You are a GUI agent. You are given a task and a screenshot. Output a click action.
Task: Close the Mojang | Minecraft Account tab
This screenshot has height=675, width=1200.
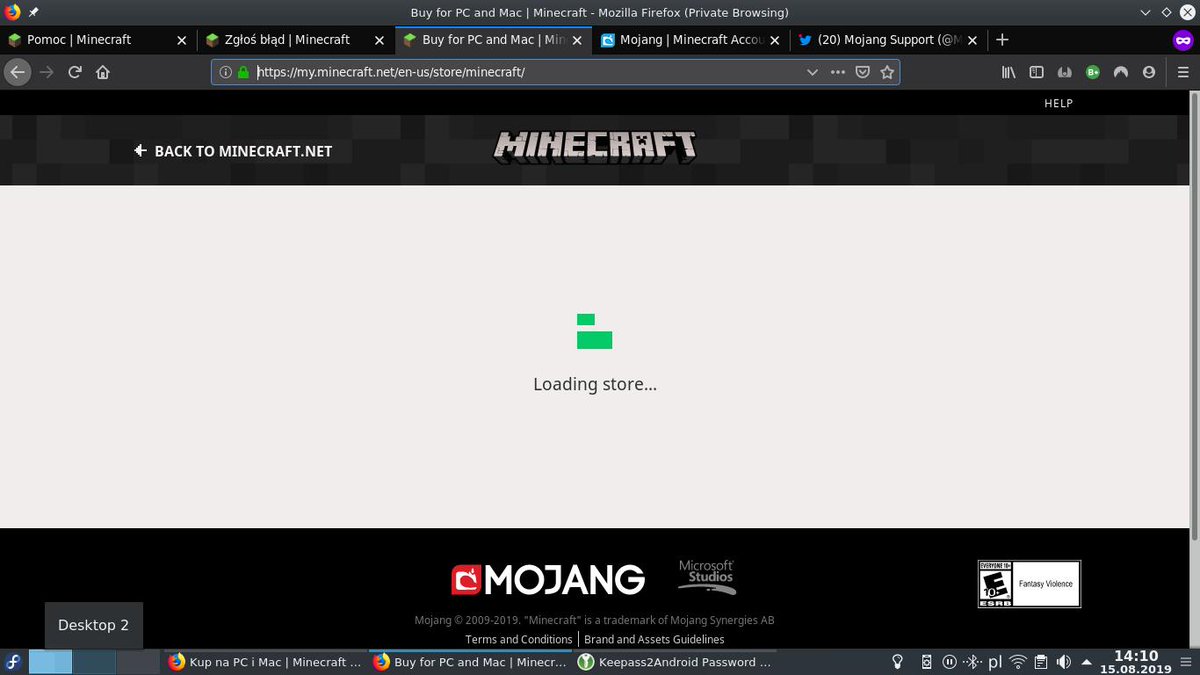point(775,40)
